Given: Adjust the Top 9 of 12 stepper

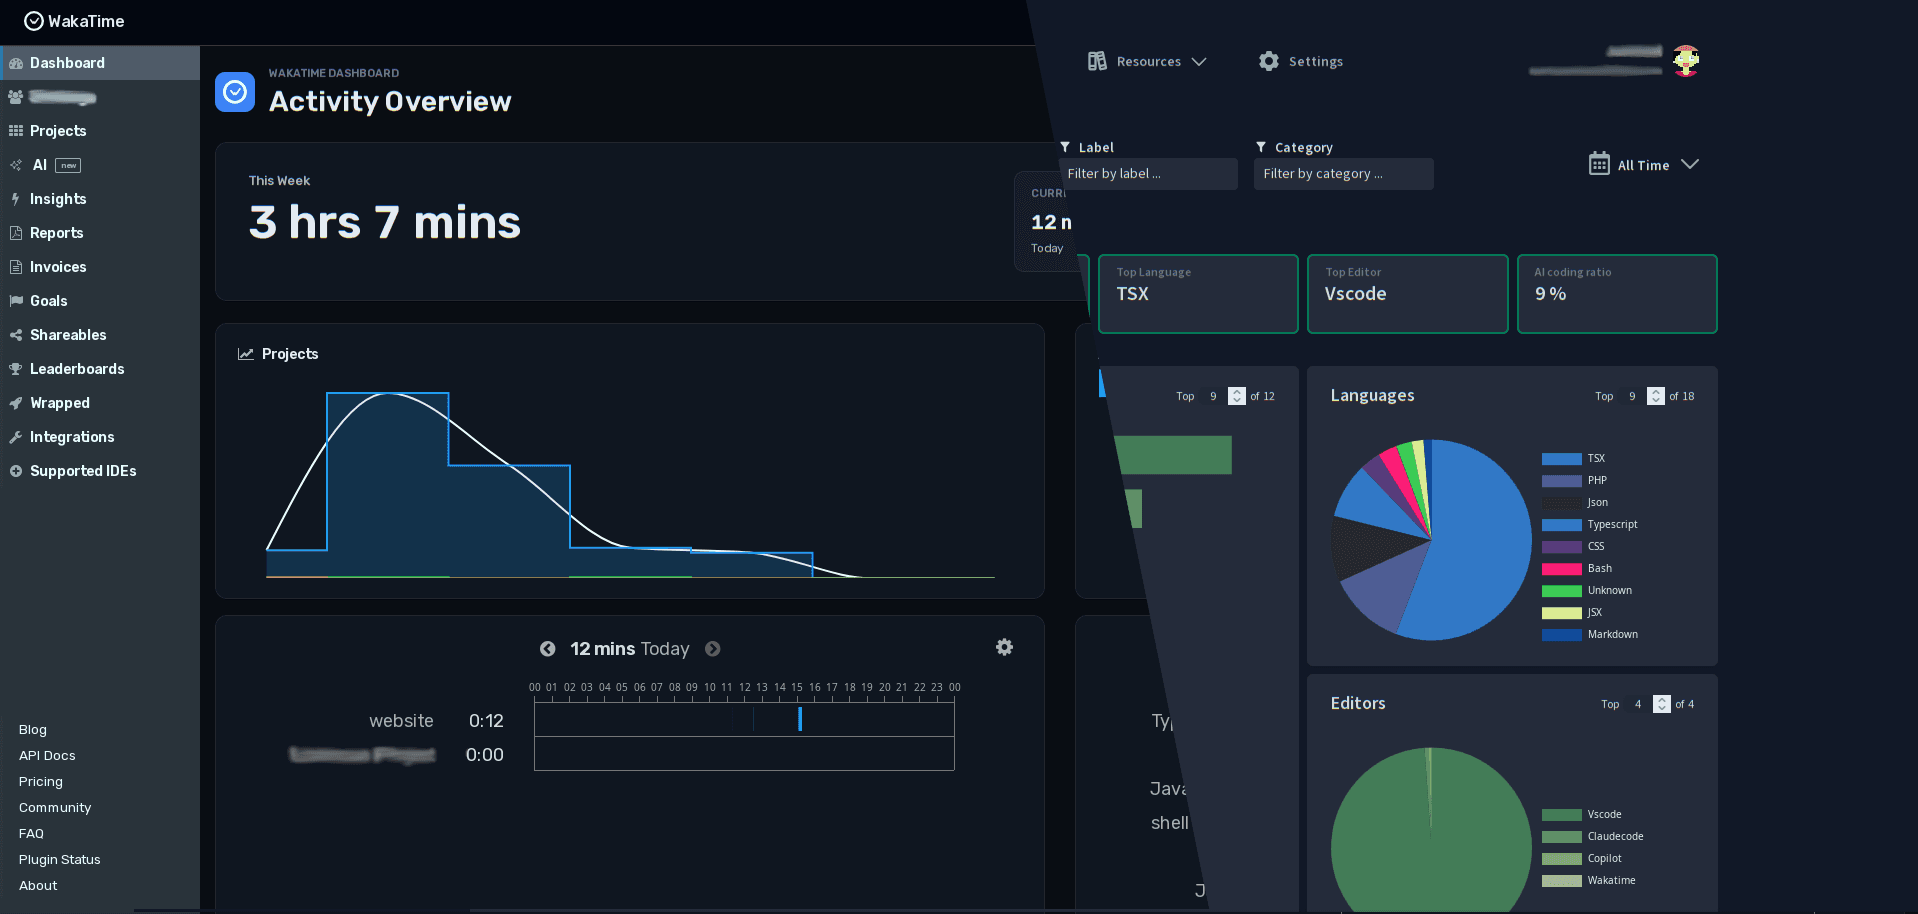Looking at the screenshot, I should [x=1237, y=396].
